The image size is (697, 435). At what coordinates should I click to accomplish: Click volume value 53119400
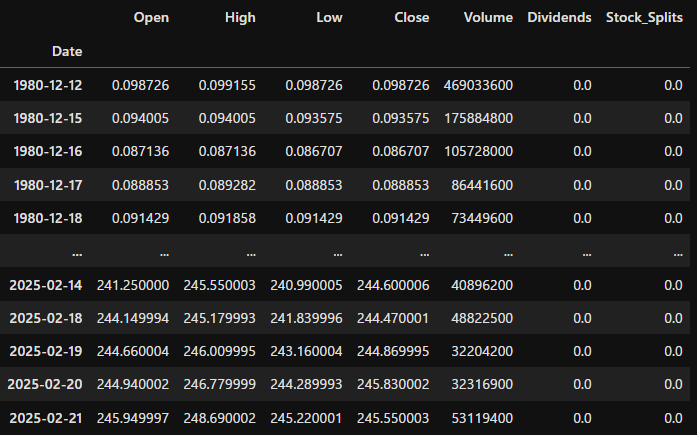pos(482,418)
